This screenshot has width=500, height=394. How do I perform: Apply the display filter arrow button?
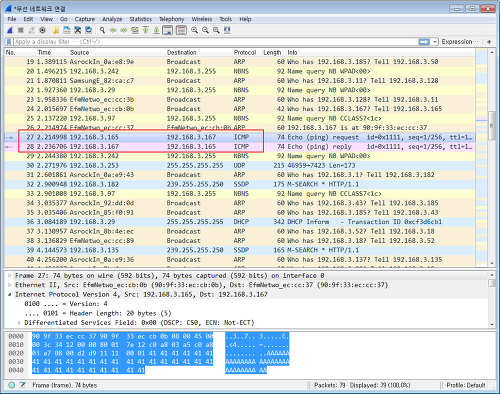coord(424,42)
